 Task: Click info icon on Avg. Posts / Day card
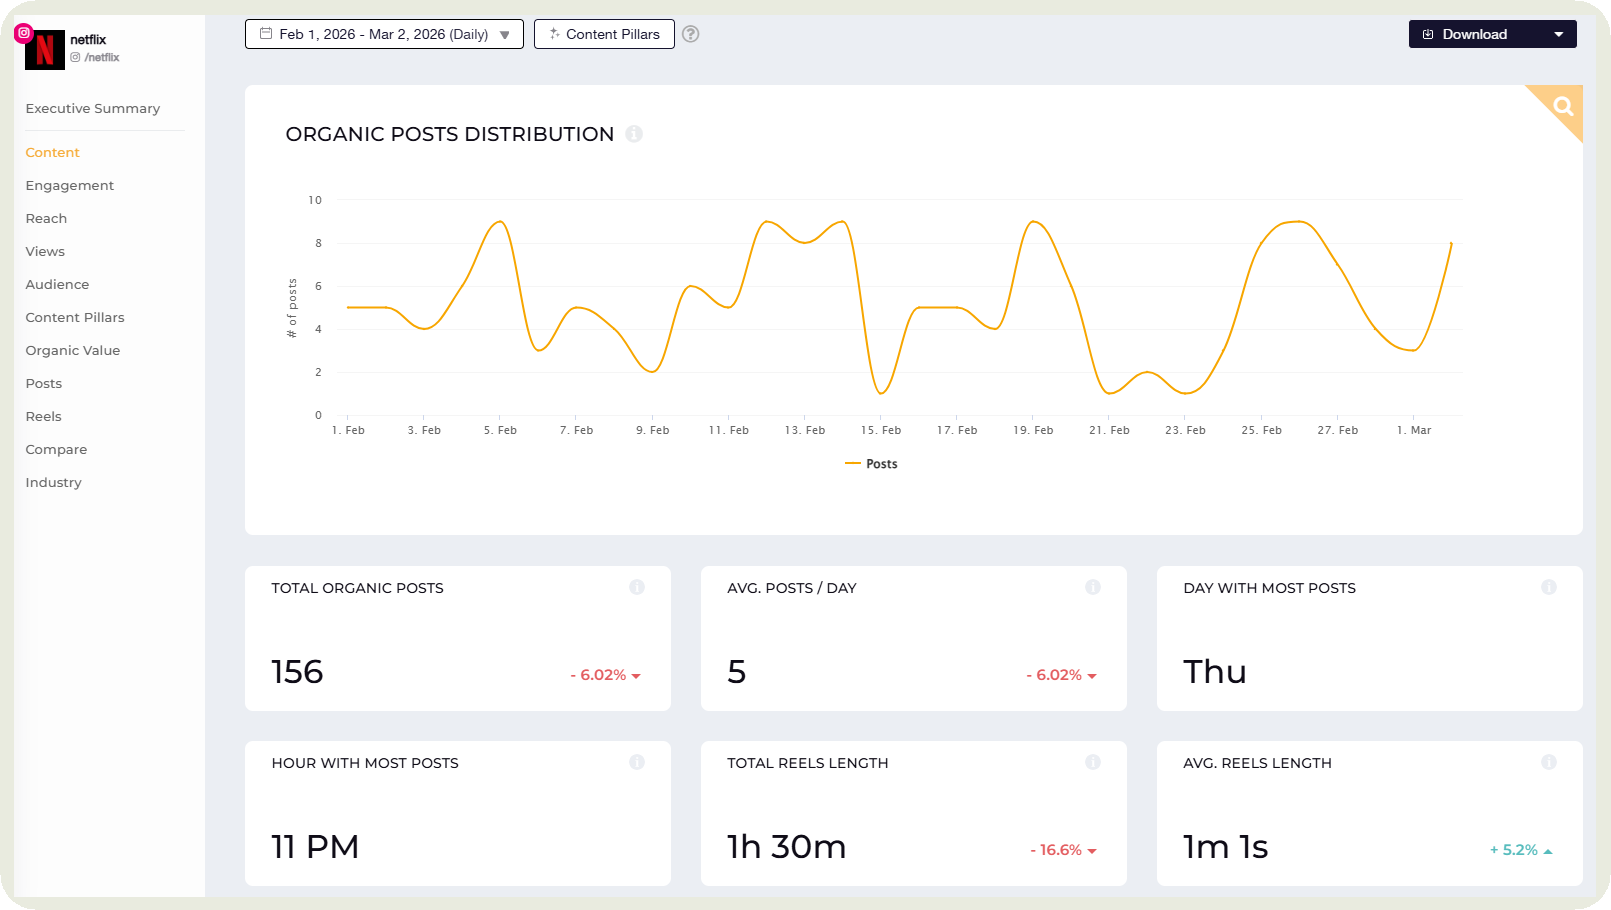[1093, 587]
